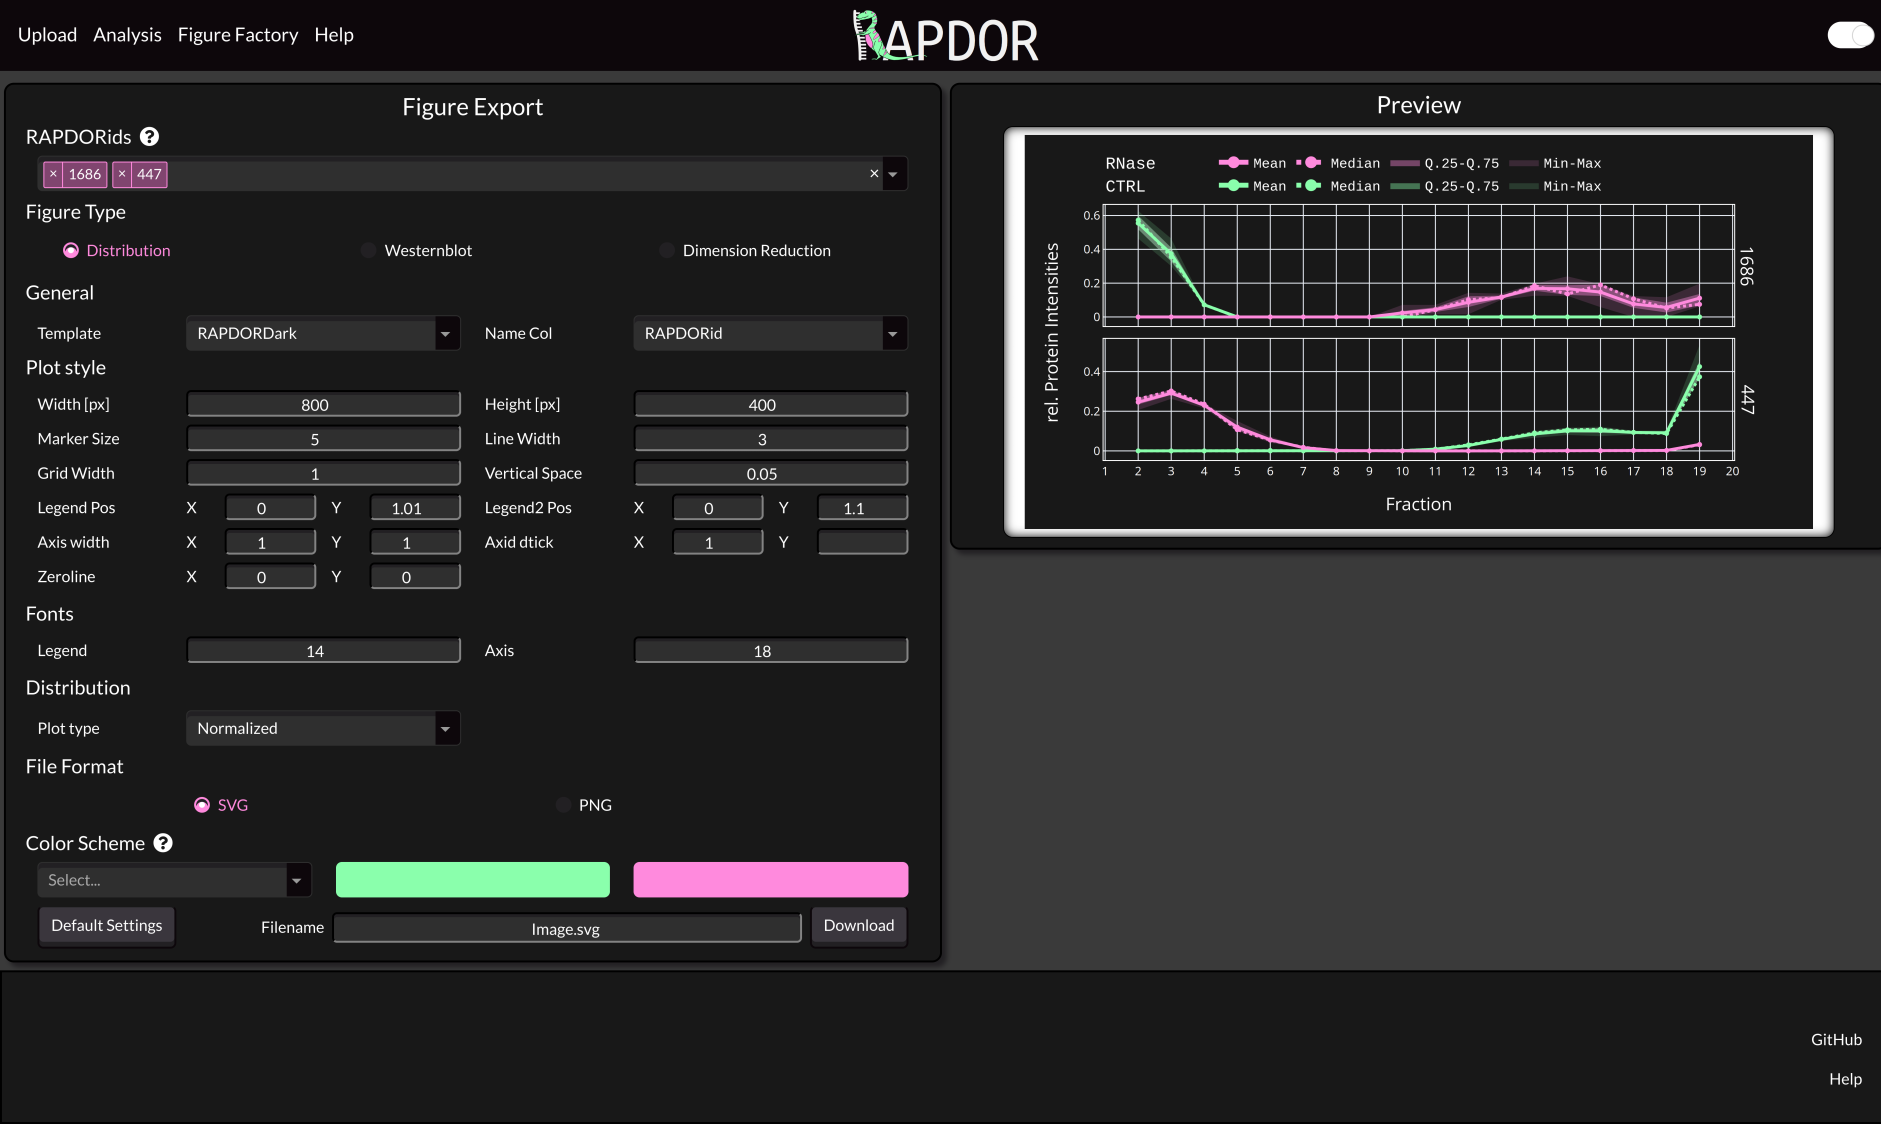
Task: Click the green color swatch
Action: (472, 880)
